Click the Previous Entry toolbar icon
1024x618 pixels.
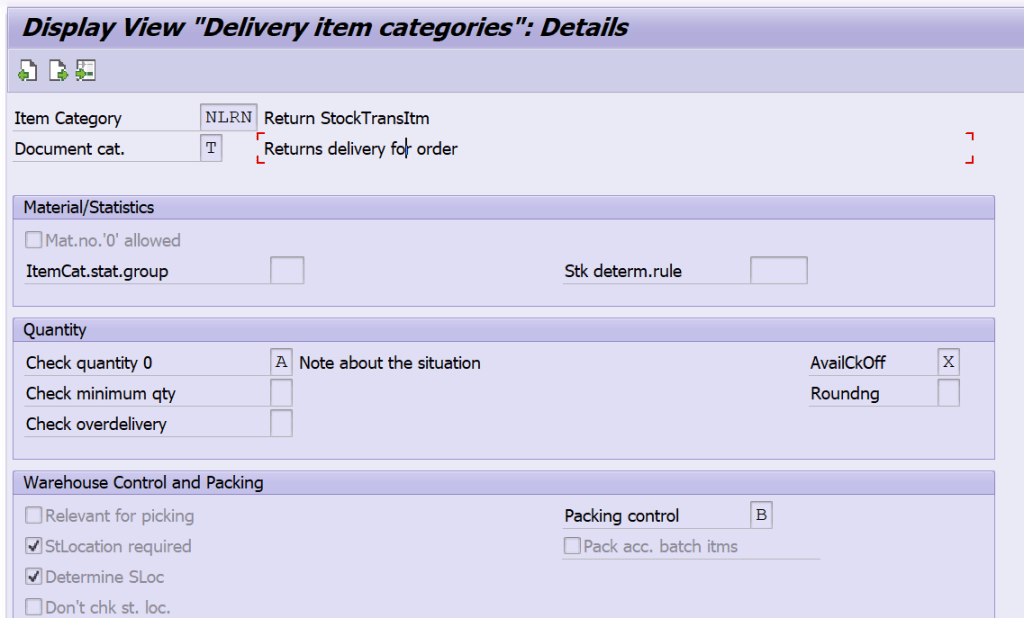click(27, 70)
